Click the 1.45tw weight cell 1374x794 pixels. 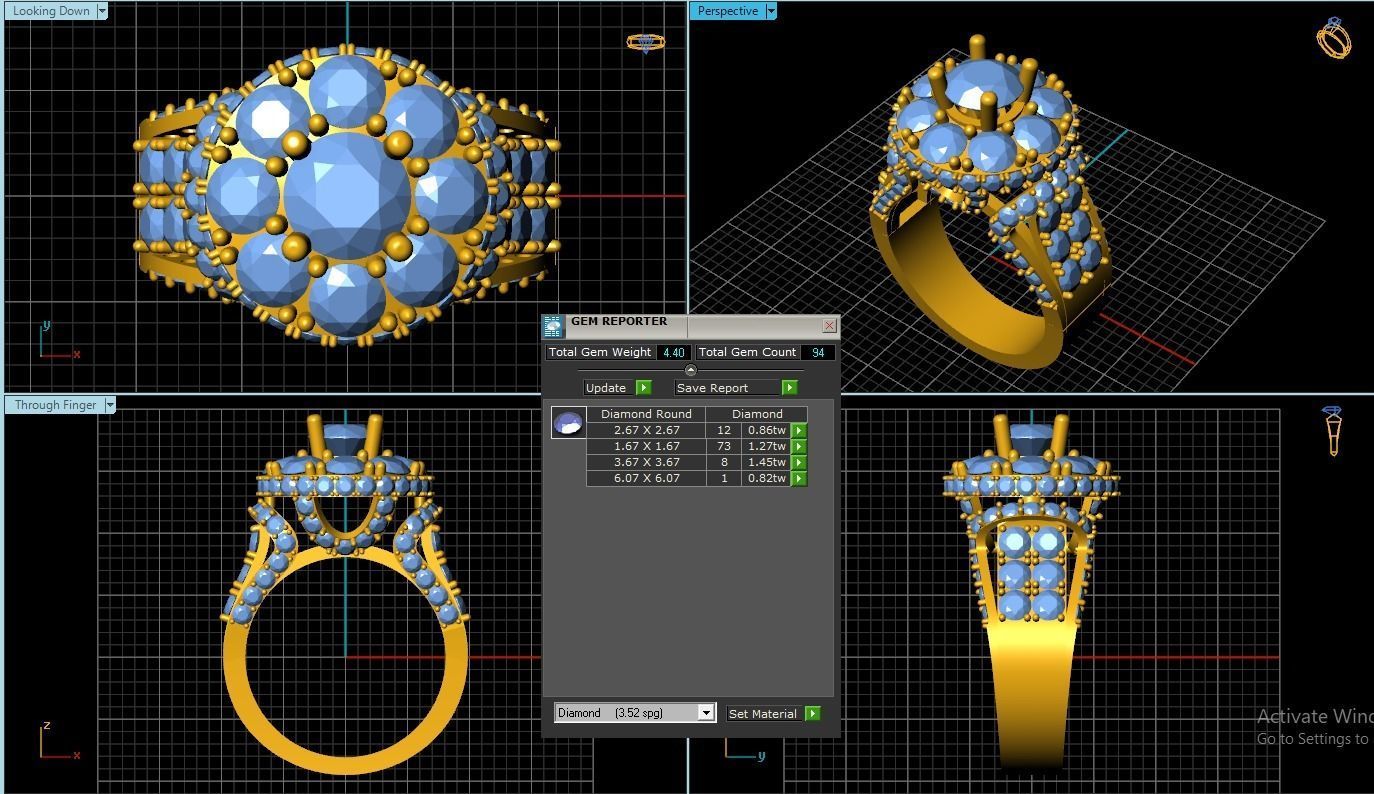[766, 462]
